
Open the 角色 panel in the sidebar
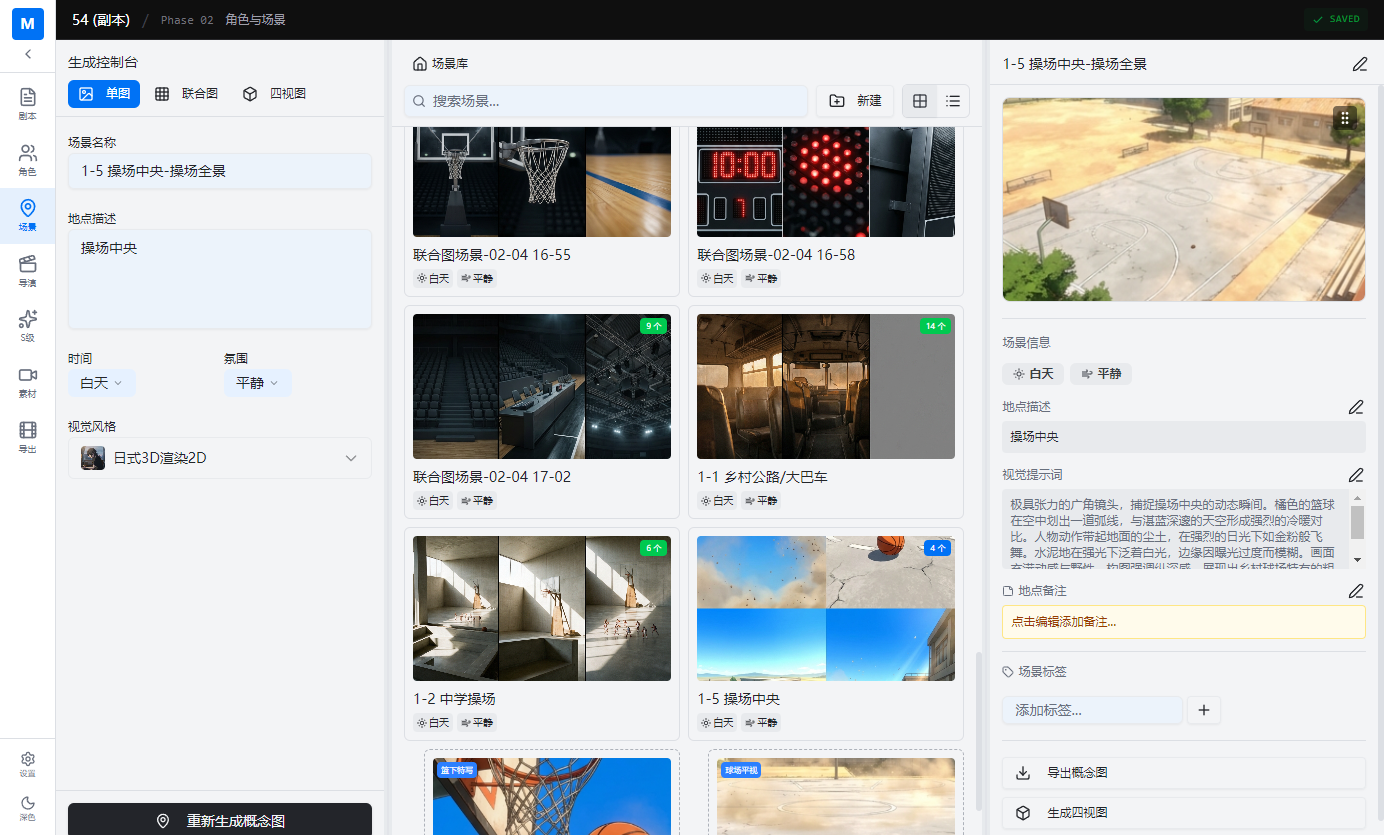point(27,158)
